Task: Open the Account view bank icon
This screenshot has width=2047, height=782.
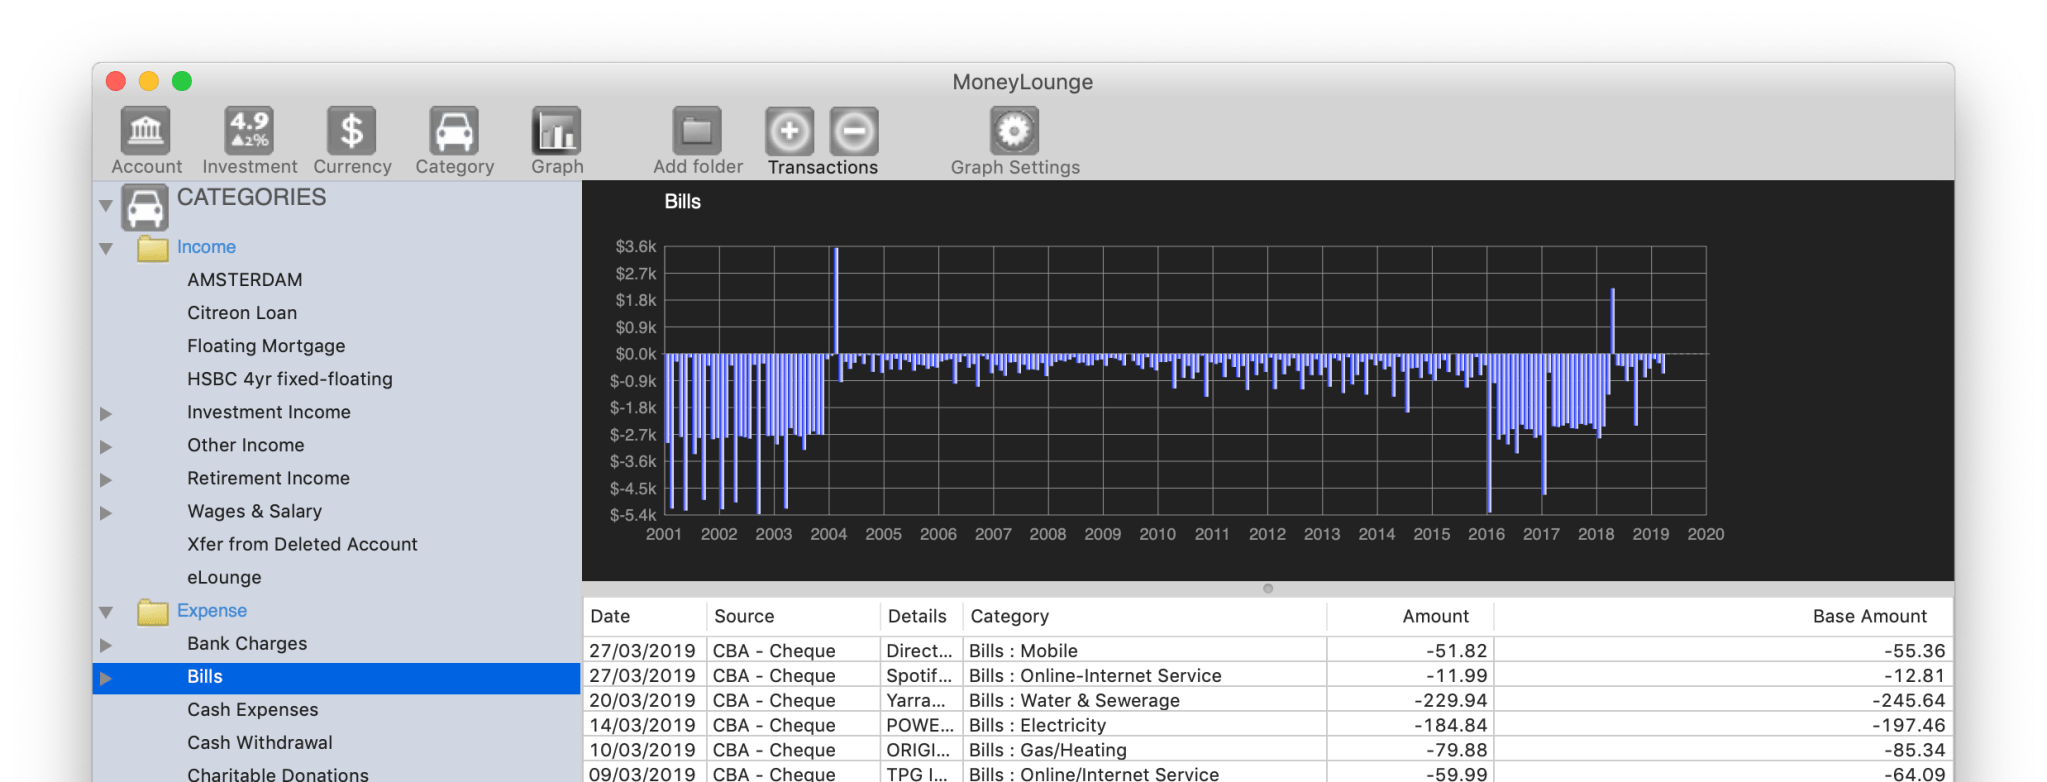Action: [146, 131]
